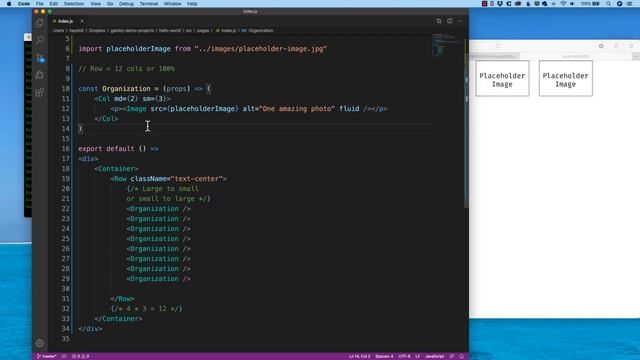Open the notifications bell in status bar
640x360 pixels.
[x=462, y=356]
